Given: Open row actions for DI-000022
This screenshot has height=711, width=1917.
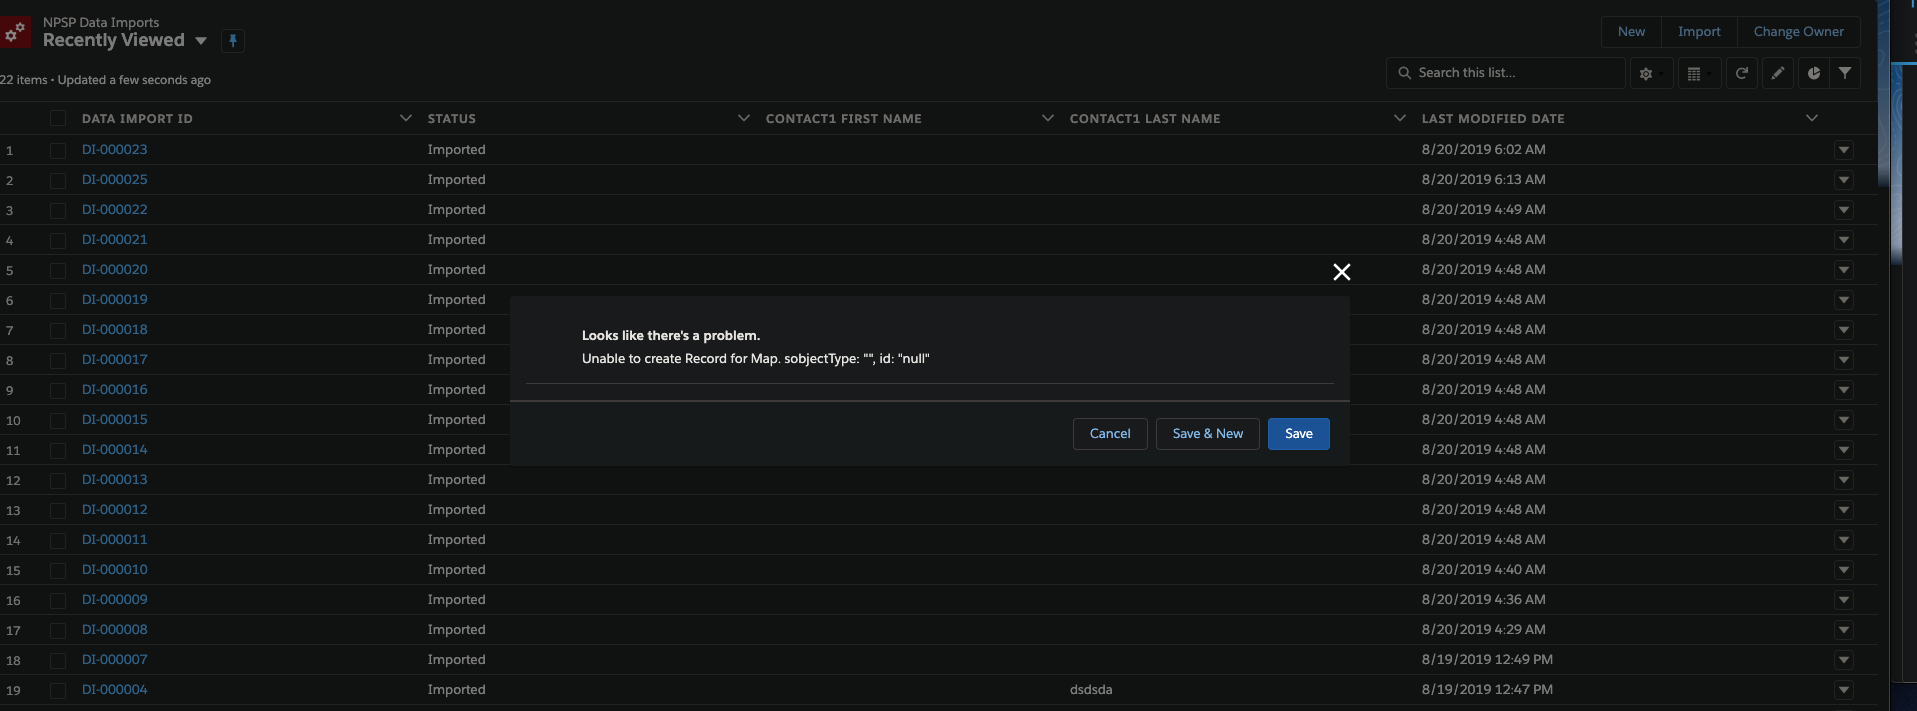Looking at the screenshot, I should [x=1844, y=210].
